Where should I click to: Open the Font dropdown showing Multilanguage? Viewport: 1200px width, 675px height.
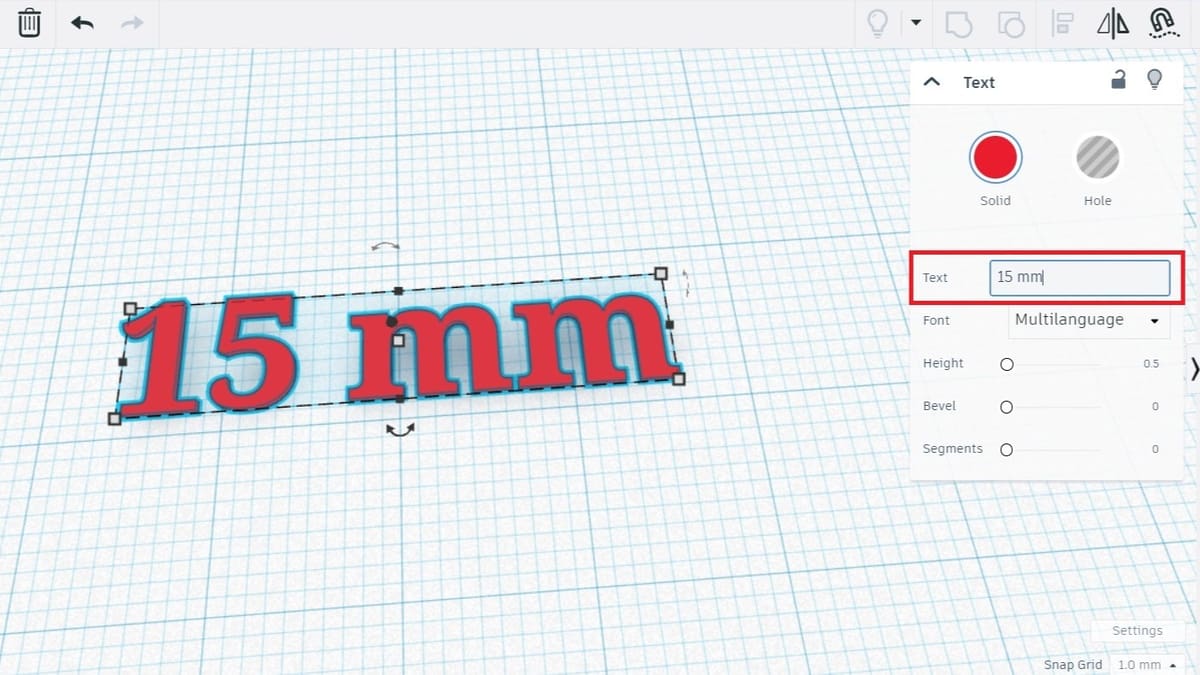pos(1088,321)
